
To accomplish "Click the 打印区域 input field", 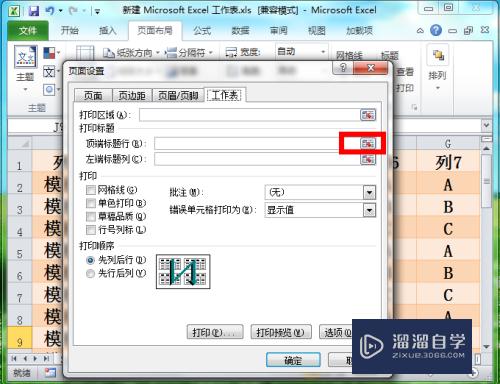I will click(x=249, y=115).
